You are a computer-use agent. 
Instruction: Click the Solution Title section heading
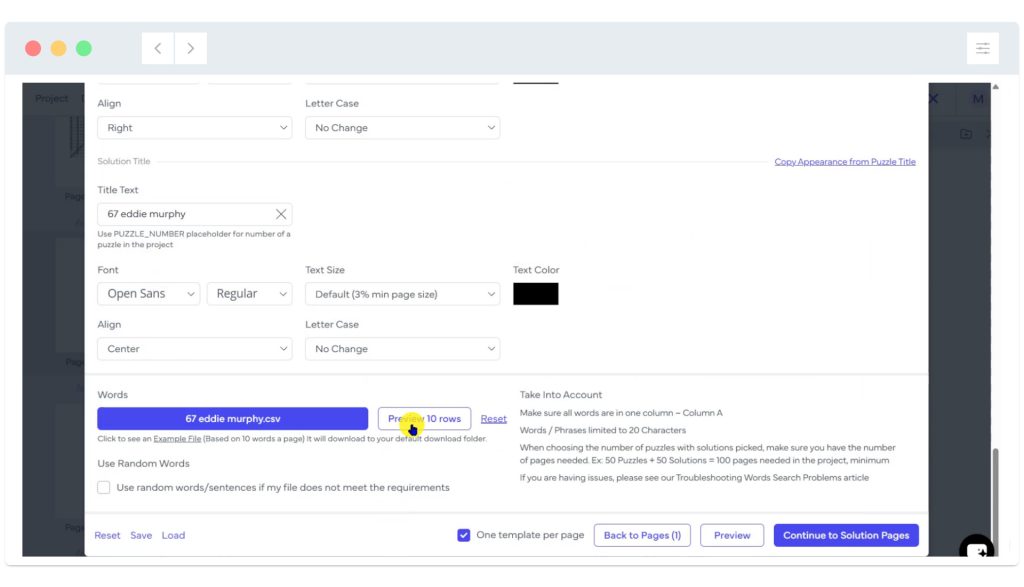(x=123, y=161)
